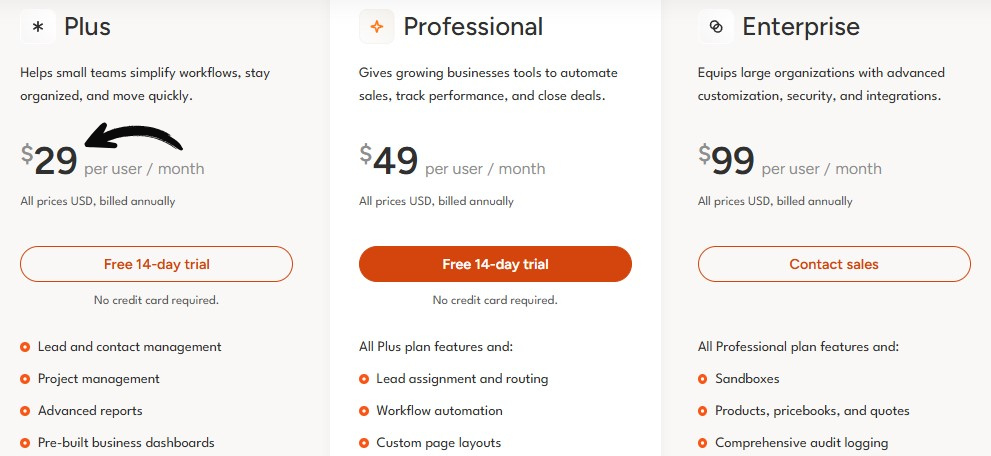Click Products, pricebooks, and quotes item

tap(811, 411)
